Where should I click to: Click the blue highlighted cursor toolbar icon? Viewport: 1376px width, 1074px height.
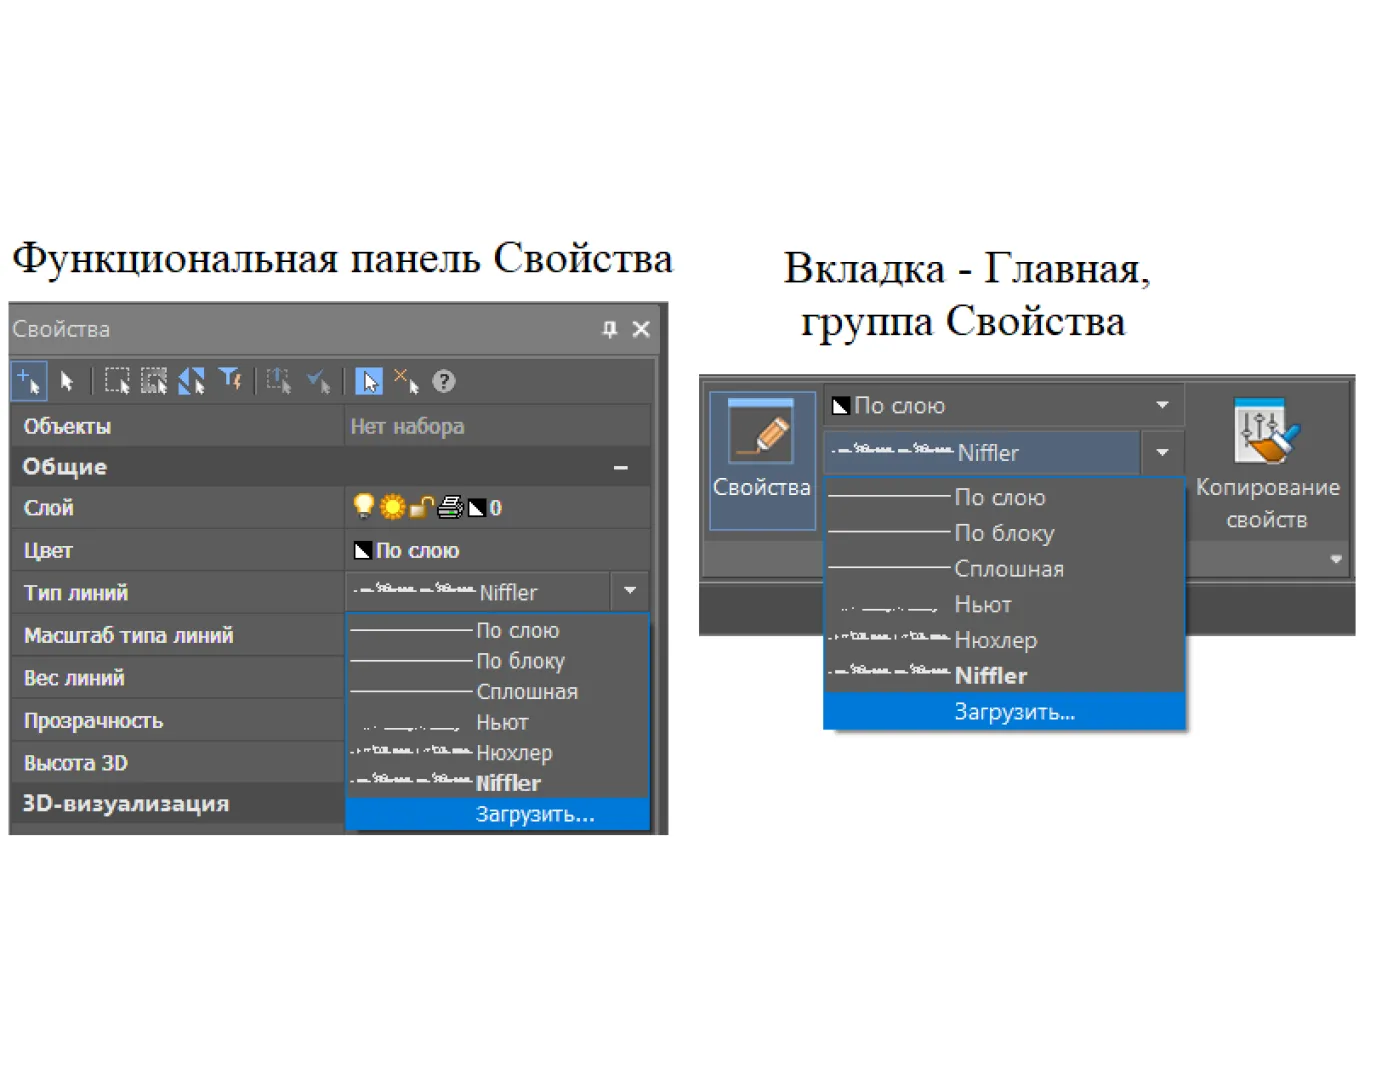point(369,381)
